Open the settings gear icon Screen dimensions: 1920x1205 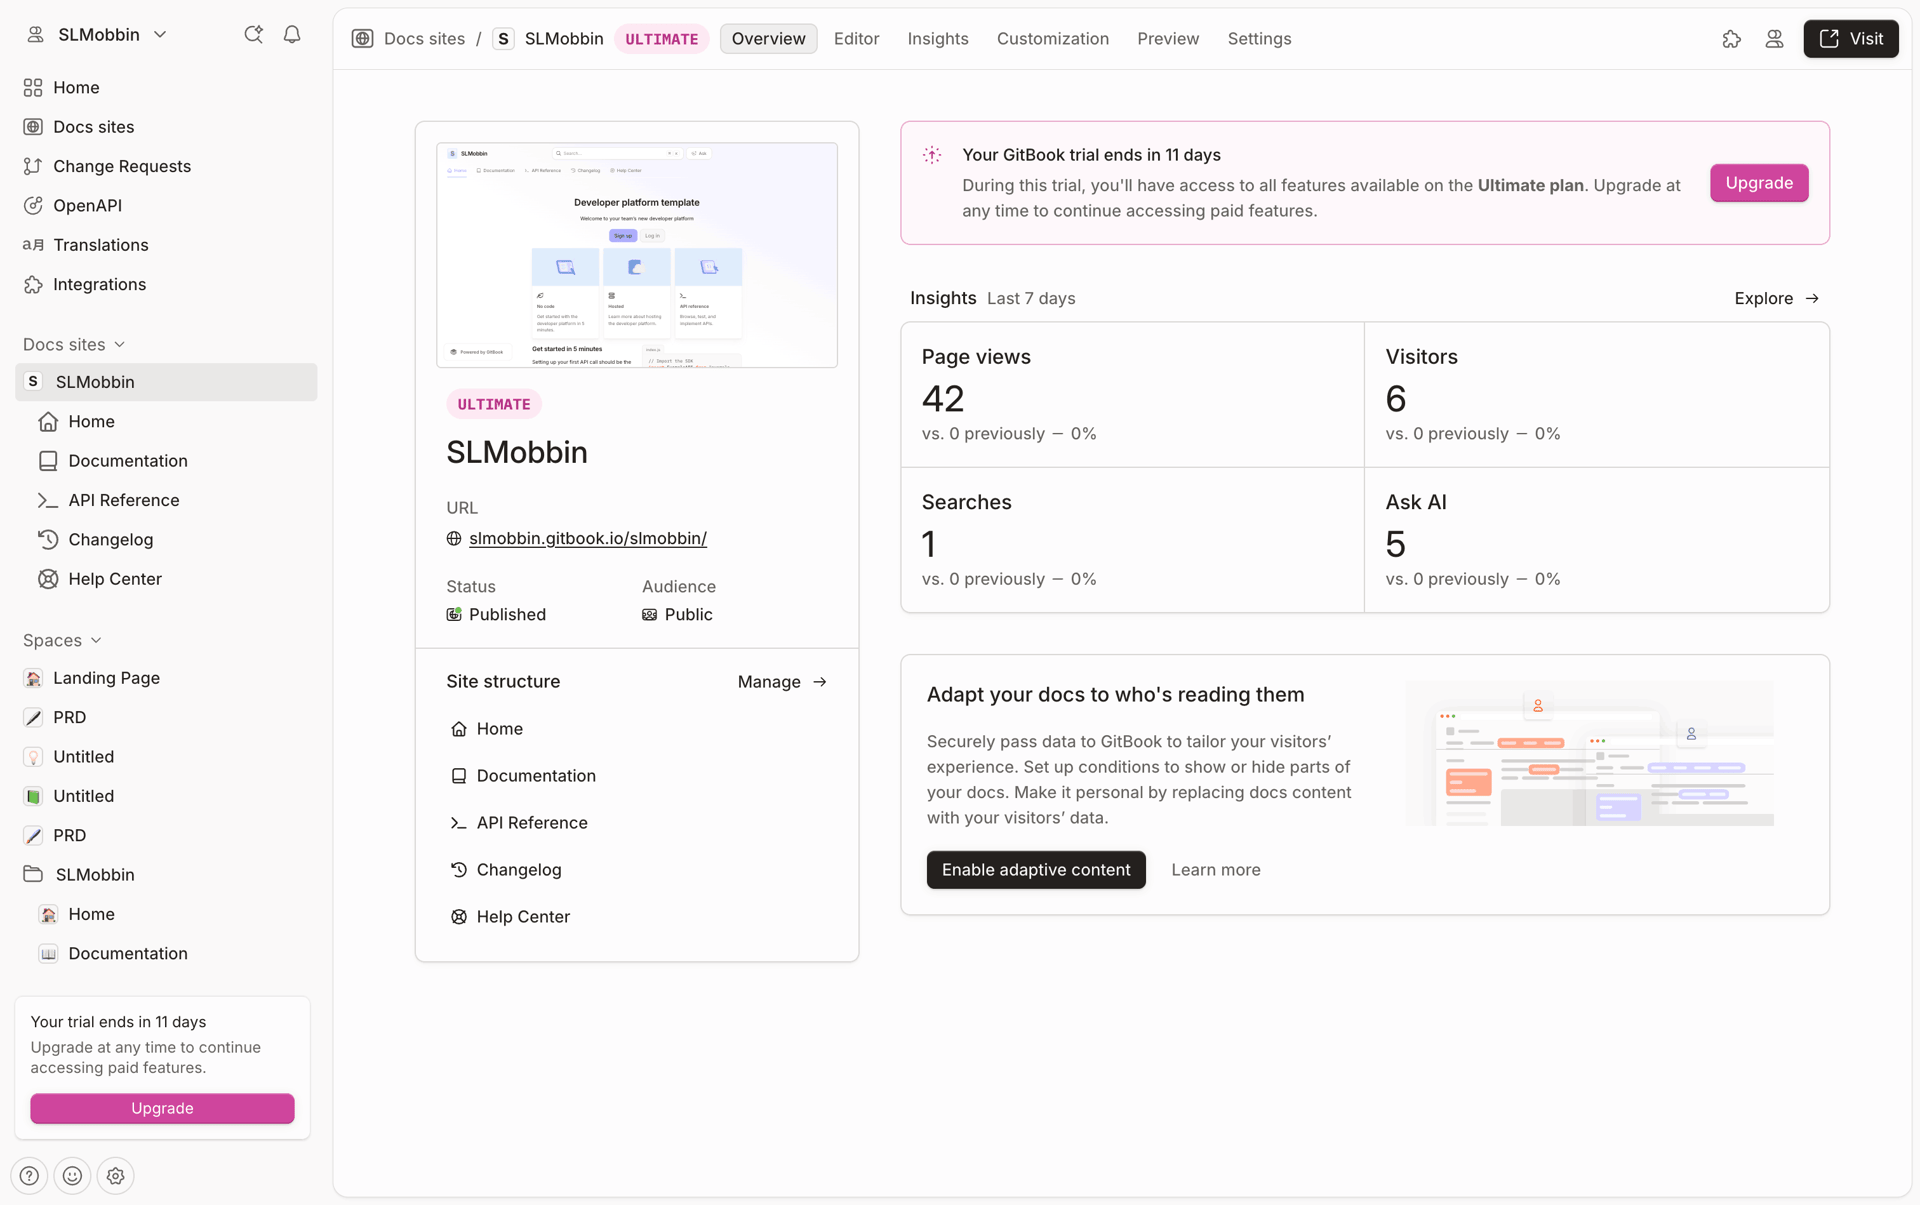[x=116, y=1176]
